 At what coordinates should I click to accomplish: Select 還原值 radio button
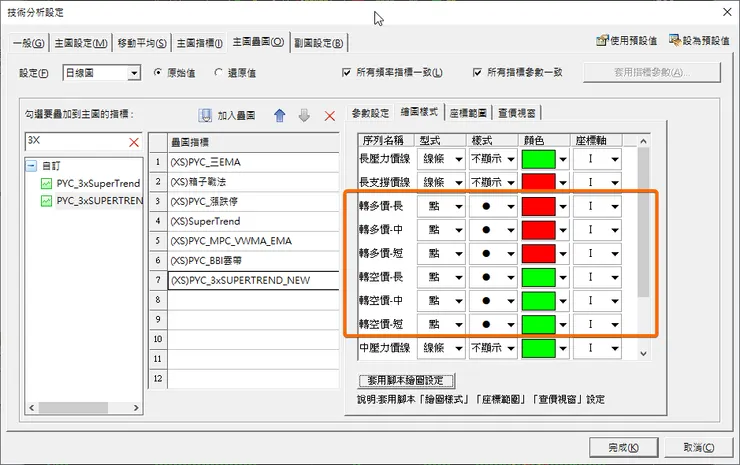tap(218, 72)
